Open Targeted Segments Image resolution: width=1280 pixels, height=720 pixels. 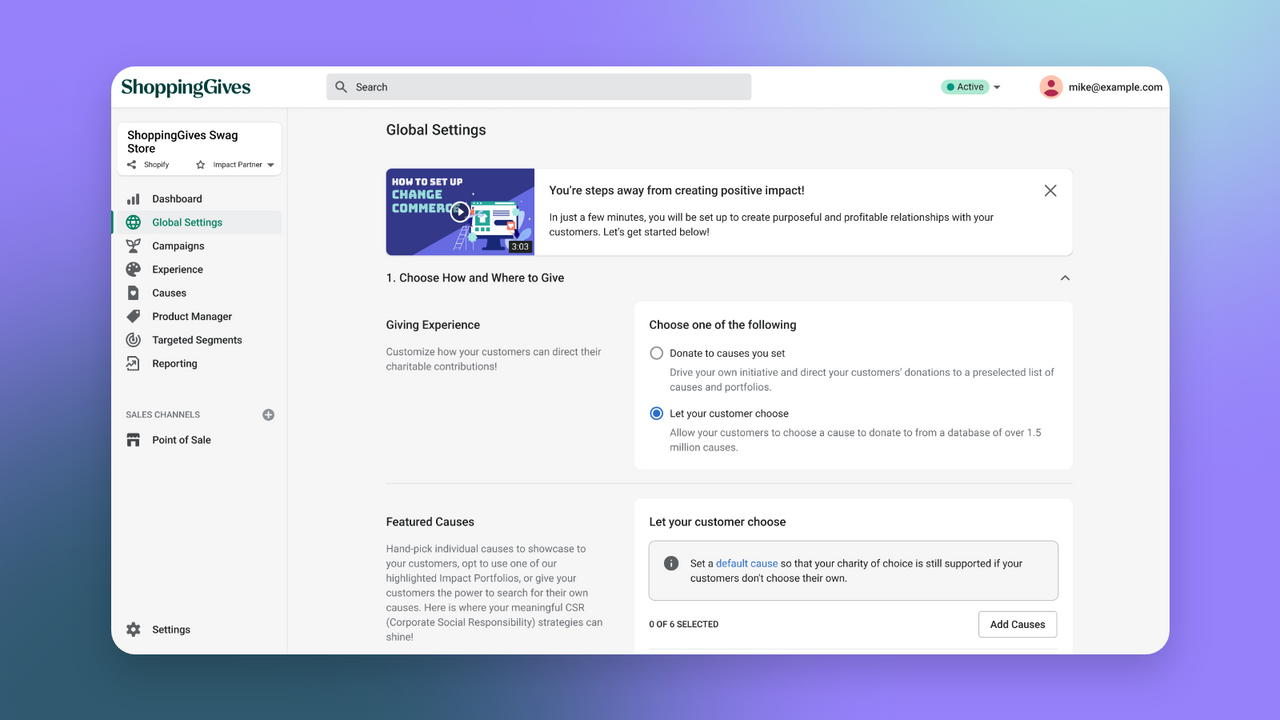[x=197, y=340]
